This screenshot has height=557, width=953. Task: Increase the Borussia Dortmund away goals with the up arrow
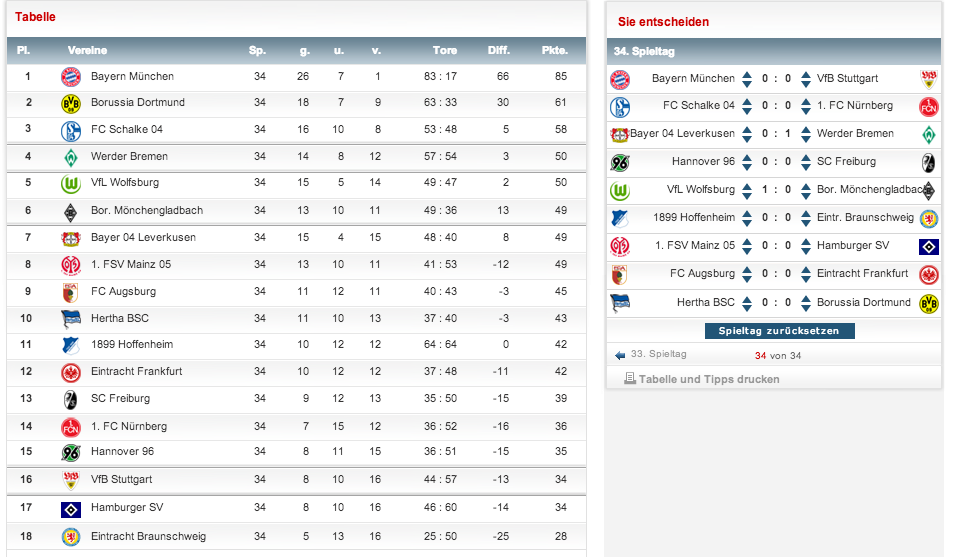point(806,298)
